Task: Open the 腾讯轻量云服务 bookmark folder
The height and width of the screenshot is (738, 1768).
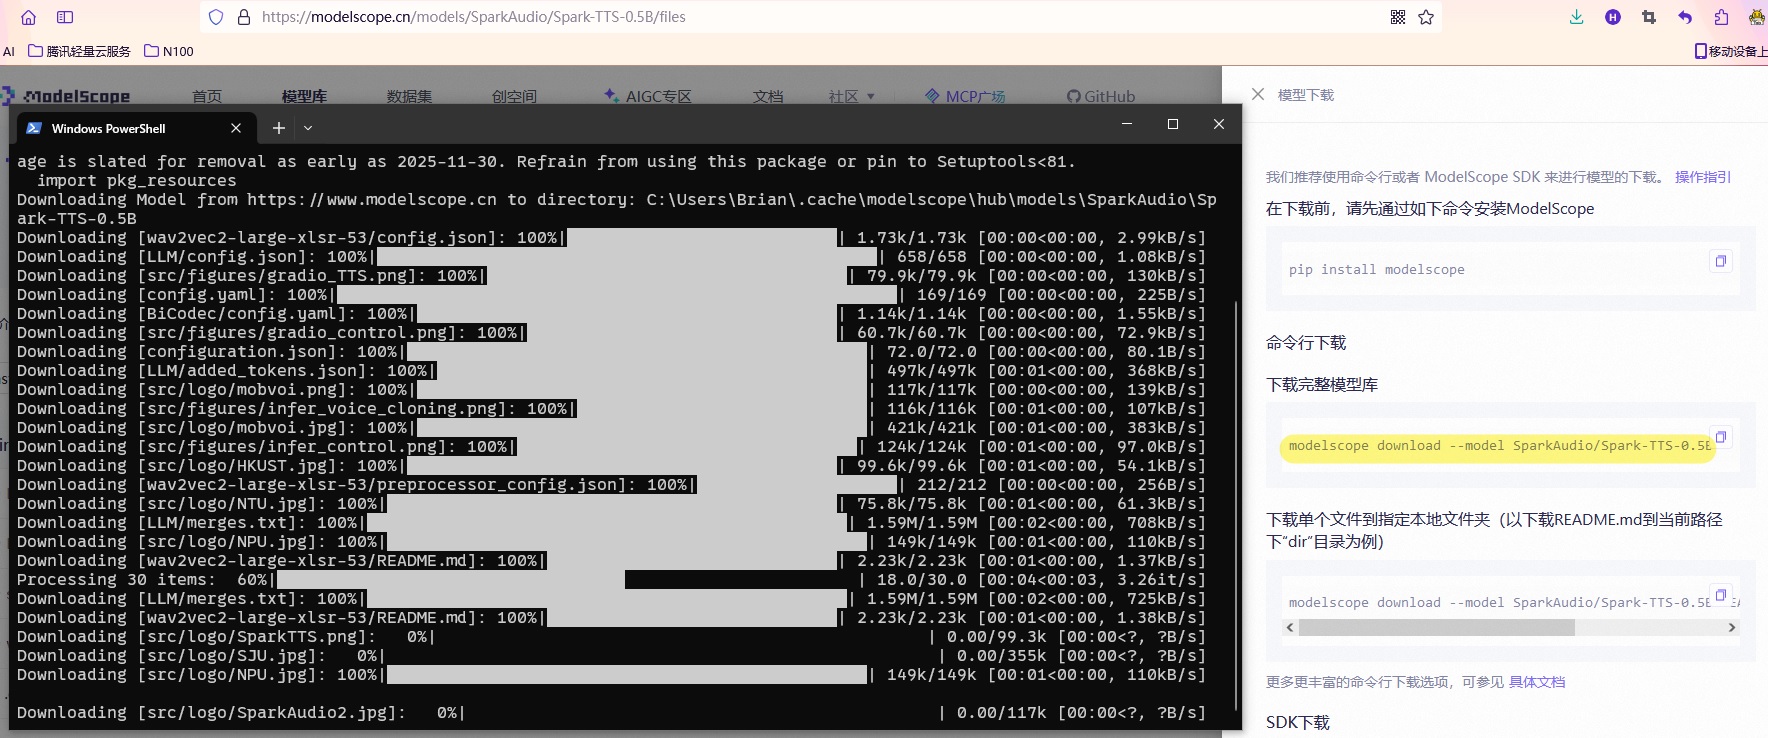Action: click(79, 51)
